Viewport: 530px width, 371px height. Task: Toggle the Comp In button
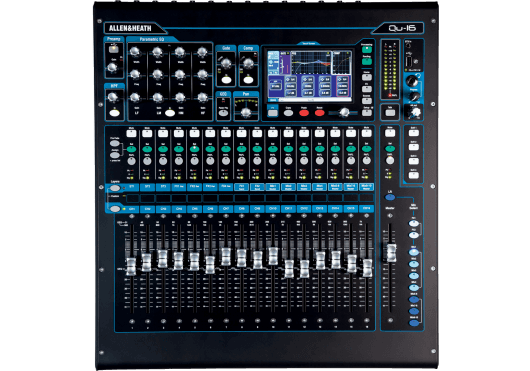click(x=248, y=80)
